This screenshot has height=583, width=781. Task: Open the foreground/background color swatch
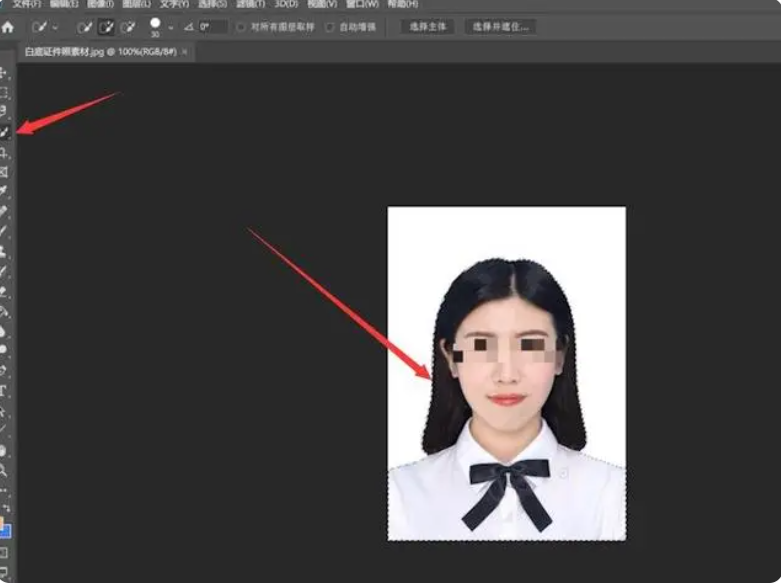5,529
